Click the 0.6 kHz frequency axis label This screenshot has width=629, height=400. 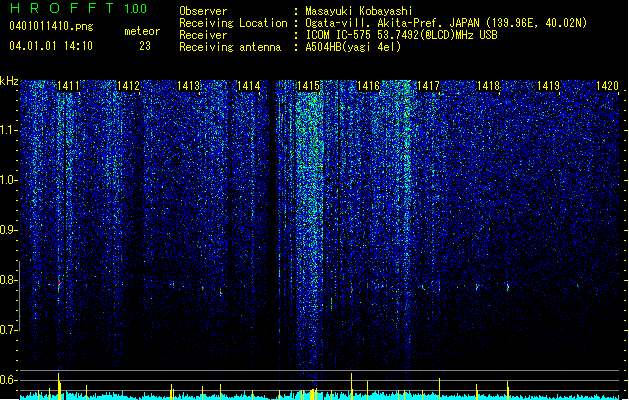click(x=9, y=380)
